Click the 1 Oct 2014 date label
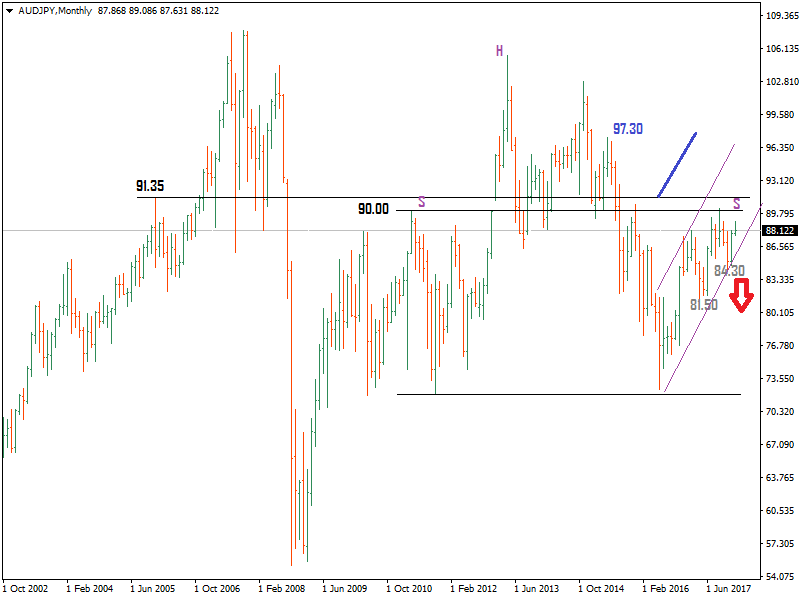 point(601,588)
